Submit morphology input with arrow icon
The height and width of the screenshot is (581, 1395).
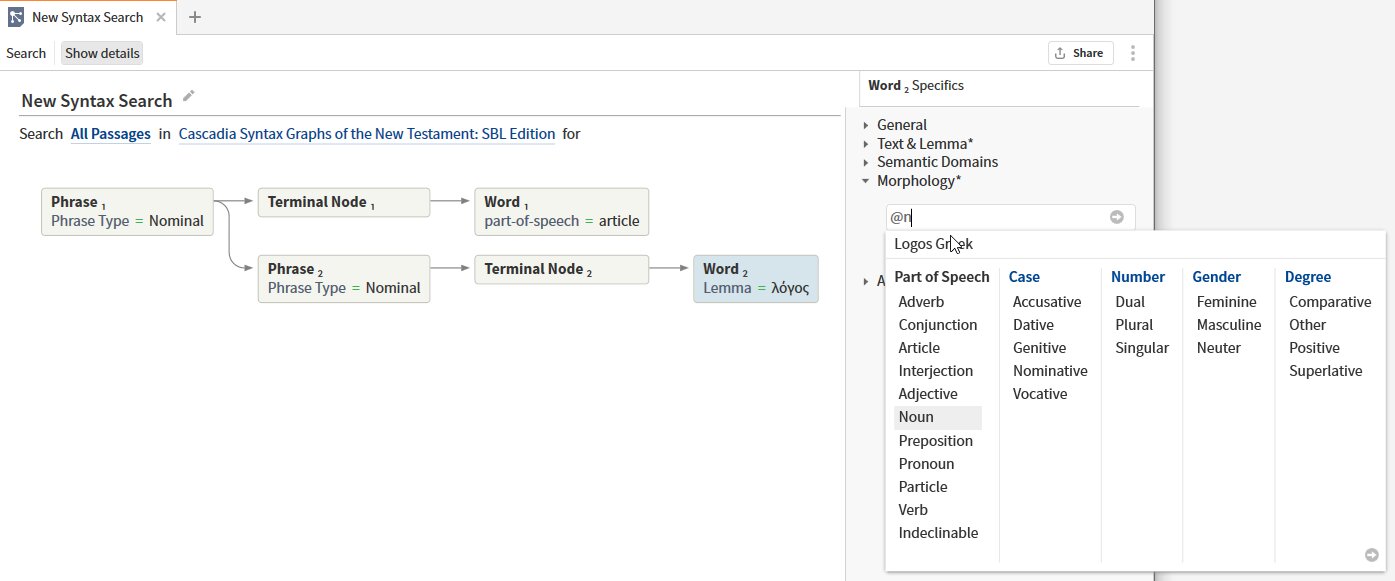point(1117,217)
